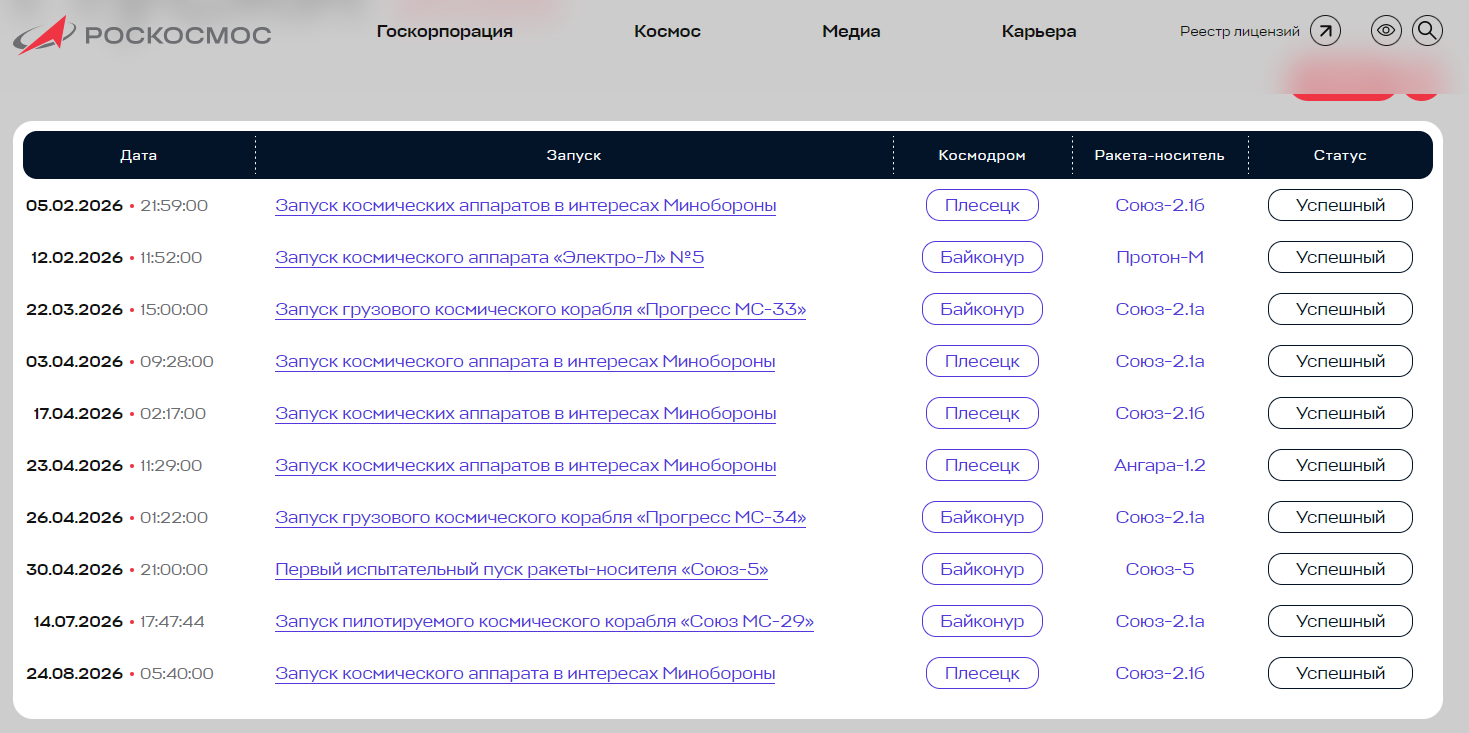Click the Байконур button in the 22.03.2026 row
Viewport: 1469px width, 733px height.
982,309
